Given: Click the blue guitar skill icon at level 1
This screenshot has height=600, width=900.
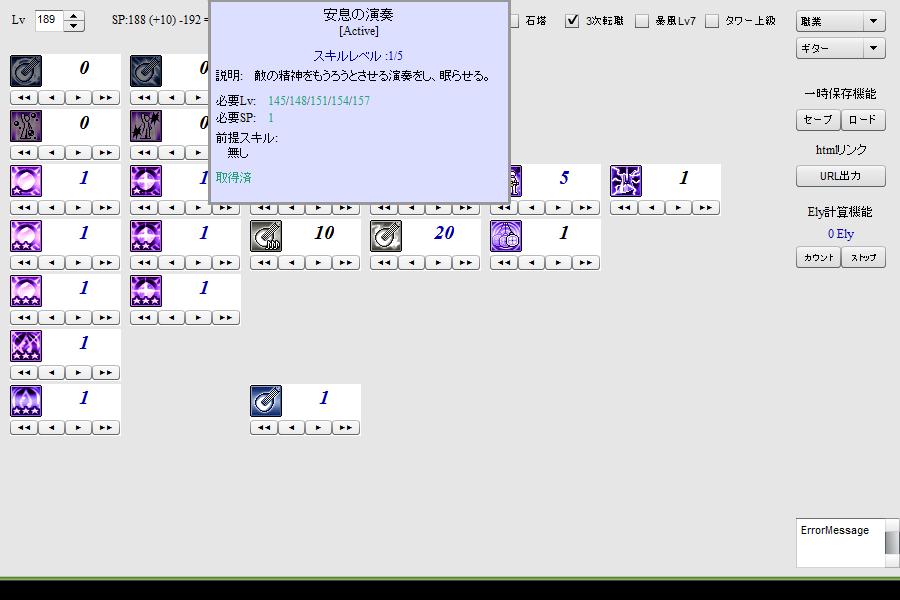Looking at the screenshot, I should [266, 401].
